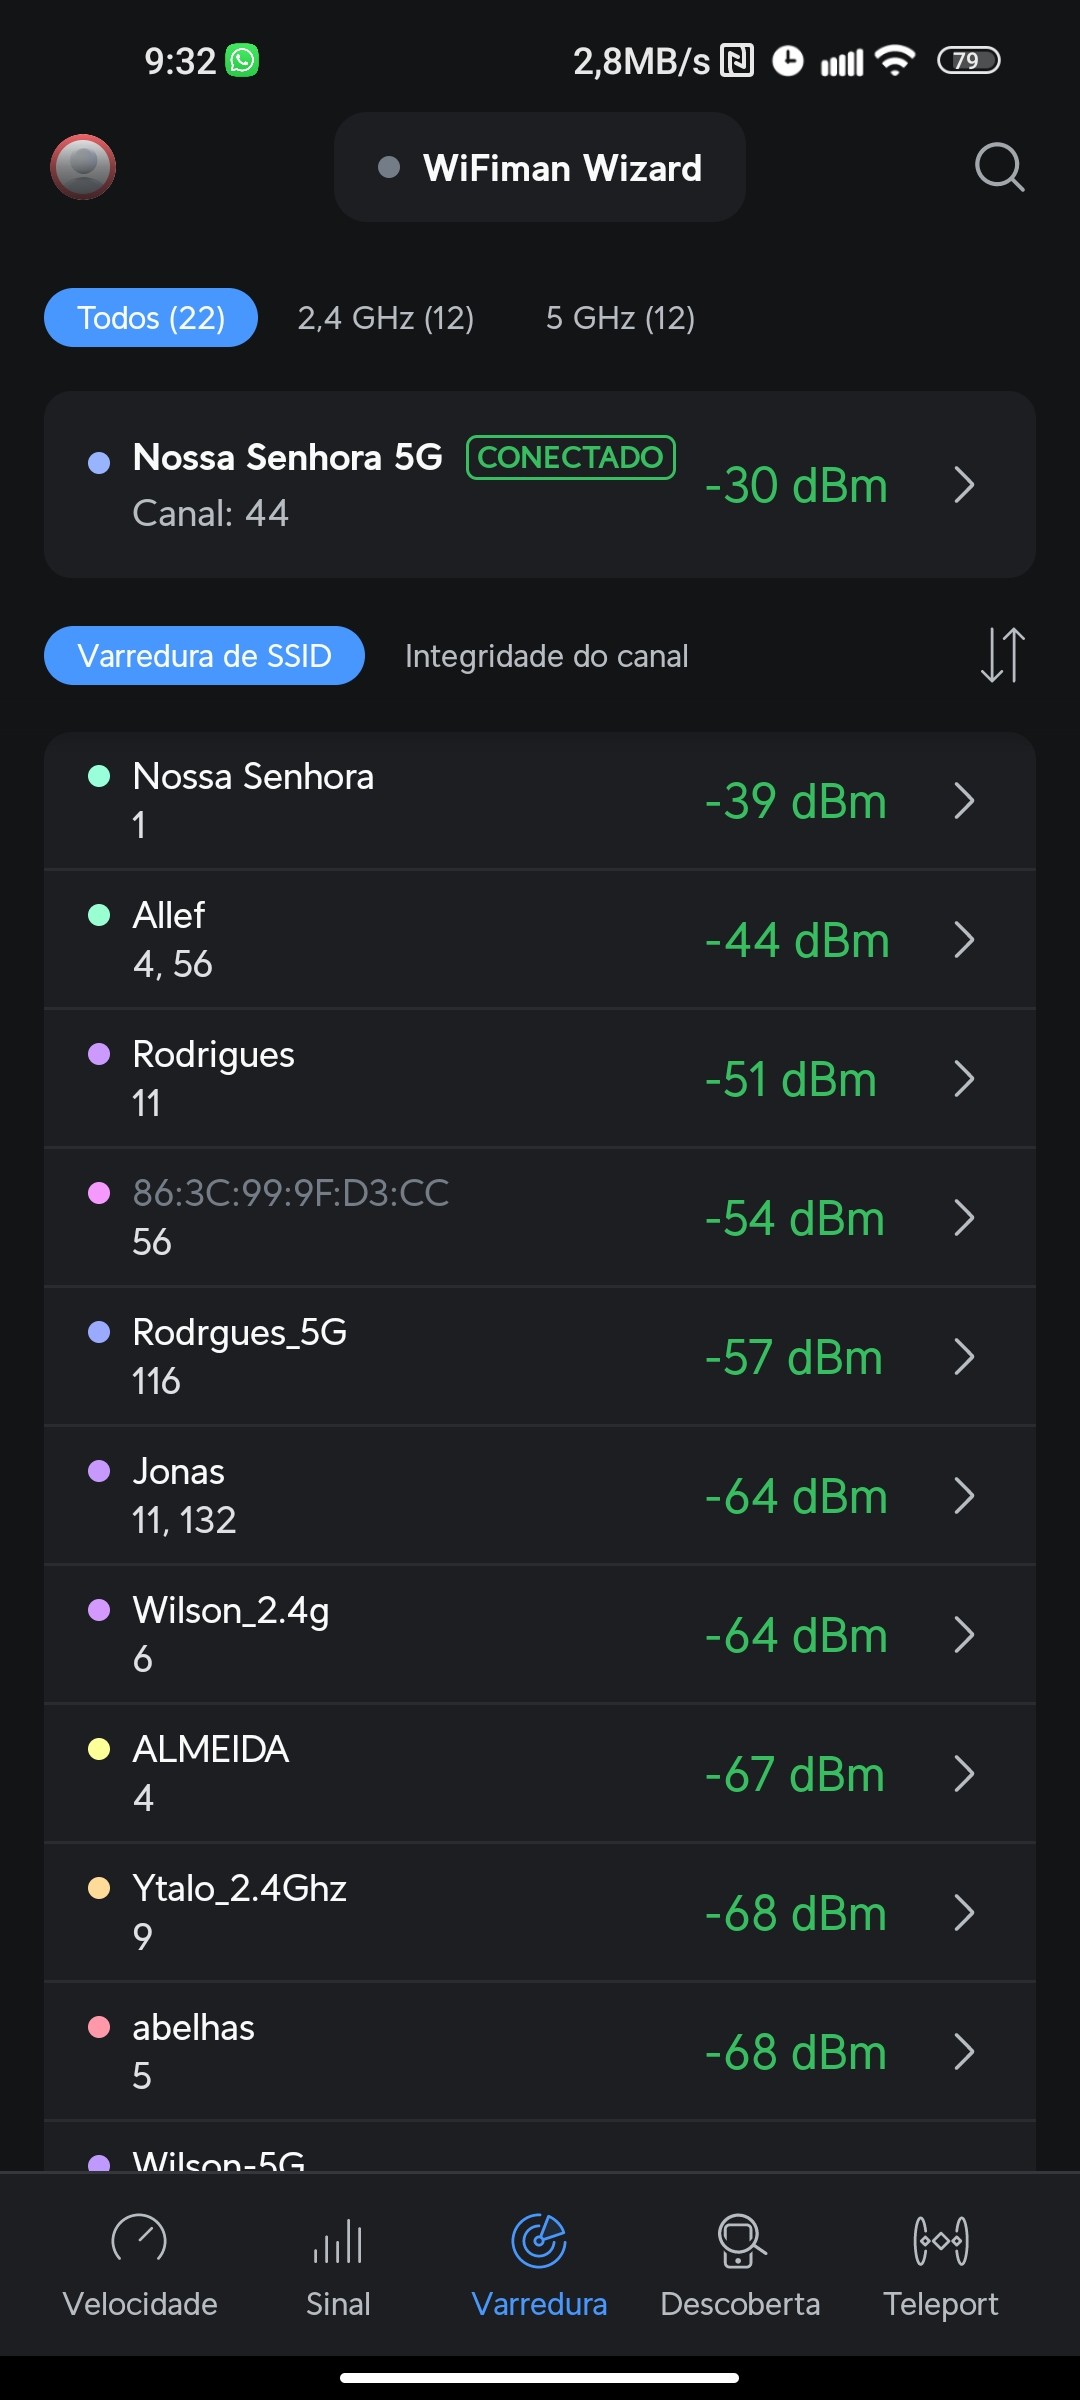Tap the profile avatar icon

83,167
